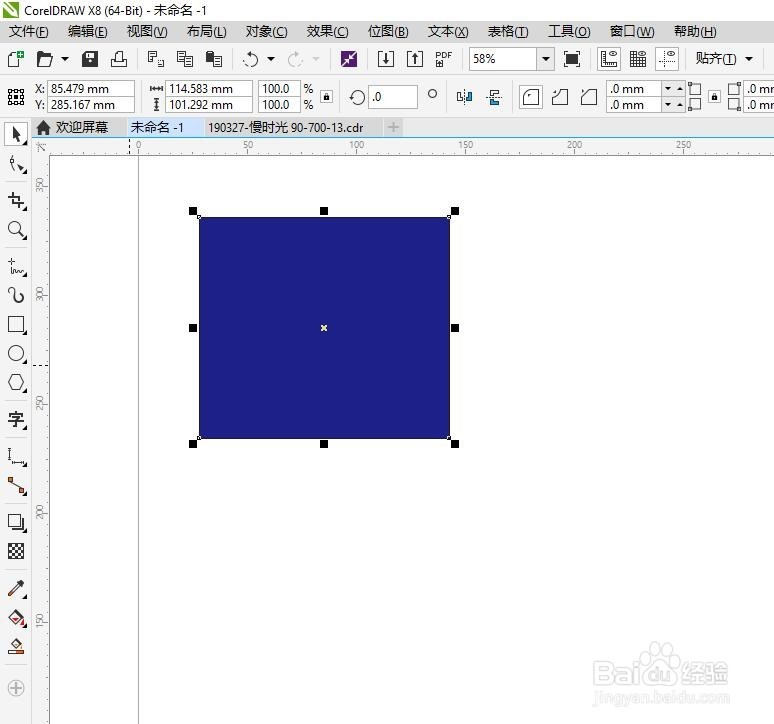Viewport: 774px width, 724px height.
Task: Select the Pick tool
Action: click(x=16, y=134)
